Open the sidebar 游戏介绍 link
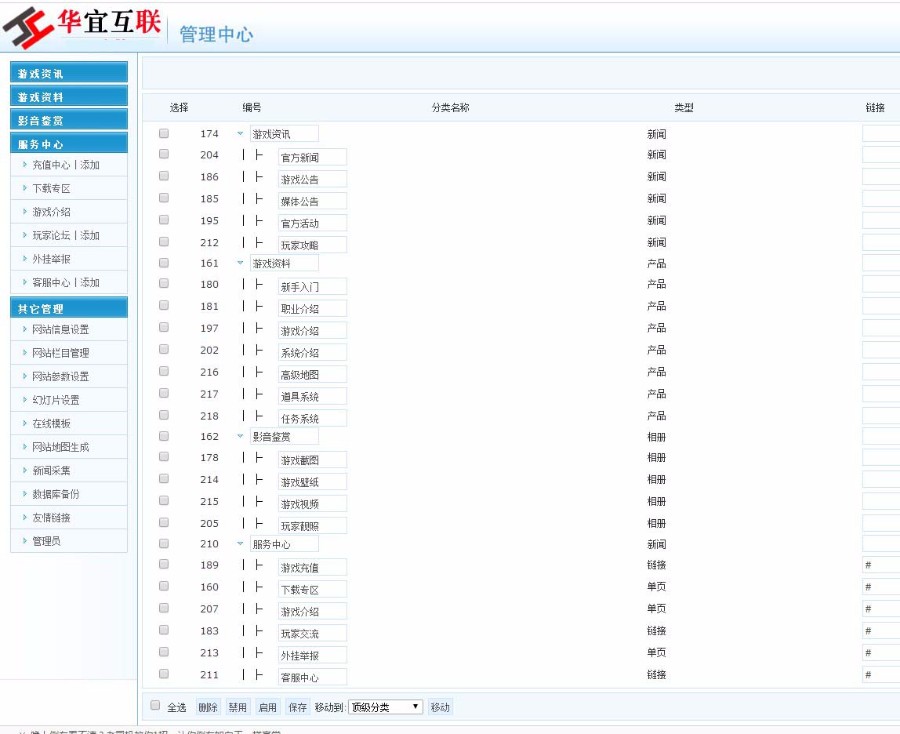The width and height of the screenshot is (900, 734). 51,212
